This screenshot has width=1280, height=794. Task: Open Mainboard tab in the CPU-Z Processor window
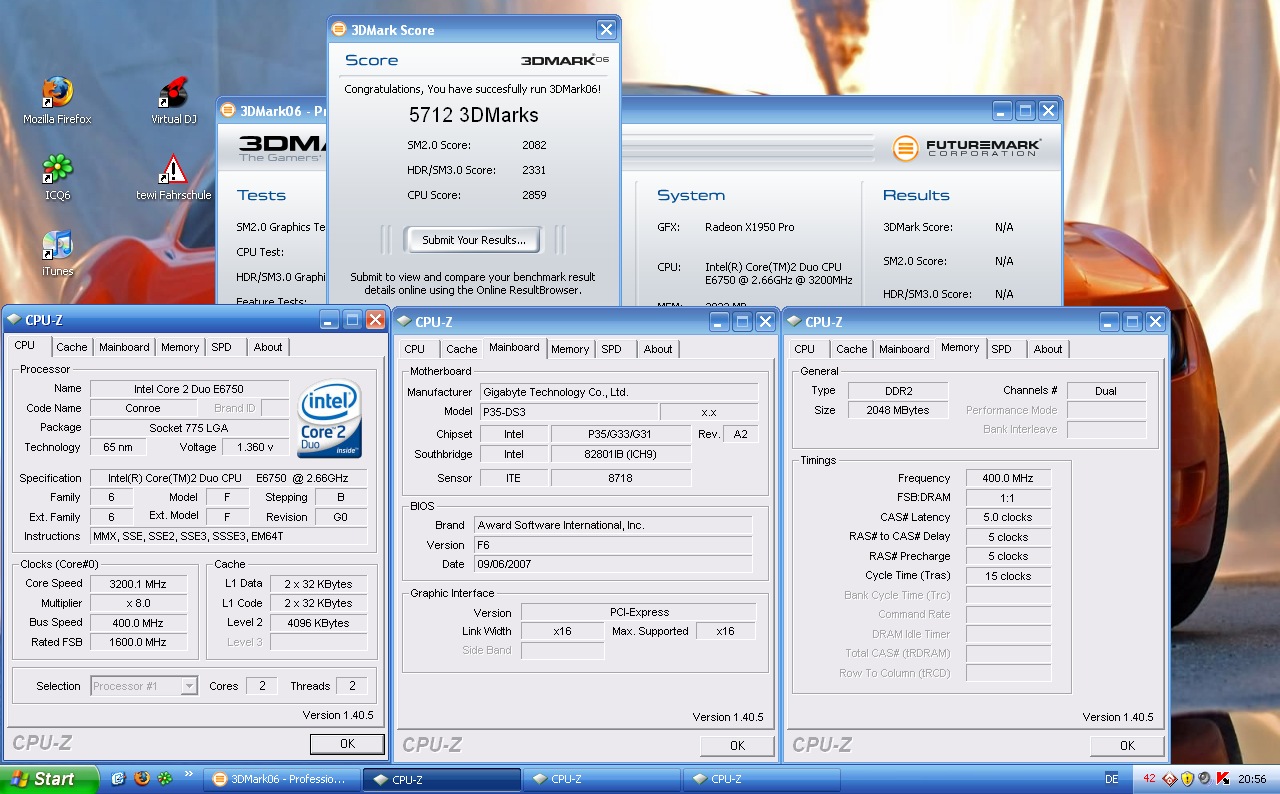click(124, 347)
